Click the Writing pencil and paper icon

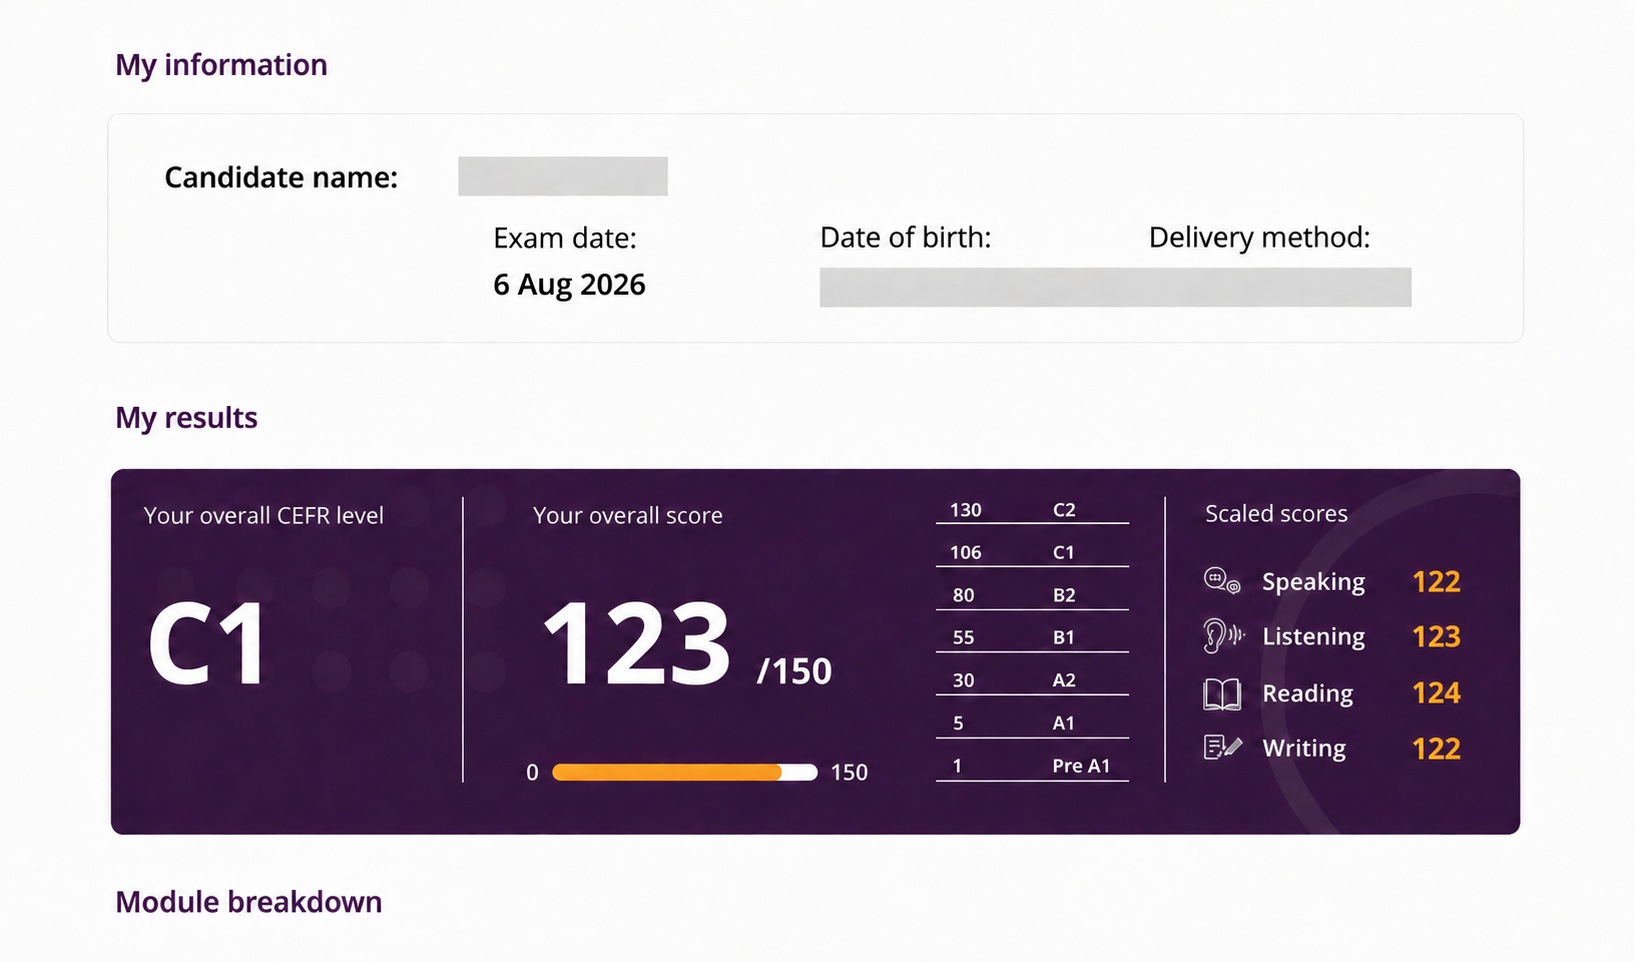1223,748
